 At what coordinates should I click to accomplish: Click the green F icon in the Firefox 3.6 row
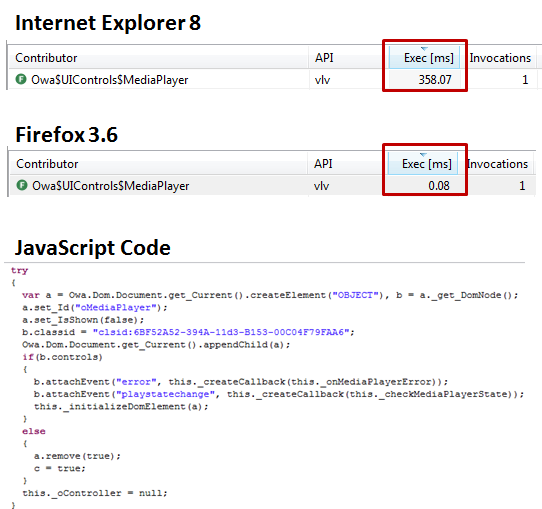pyautogui.click(x=22, y=185)
